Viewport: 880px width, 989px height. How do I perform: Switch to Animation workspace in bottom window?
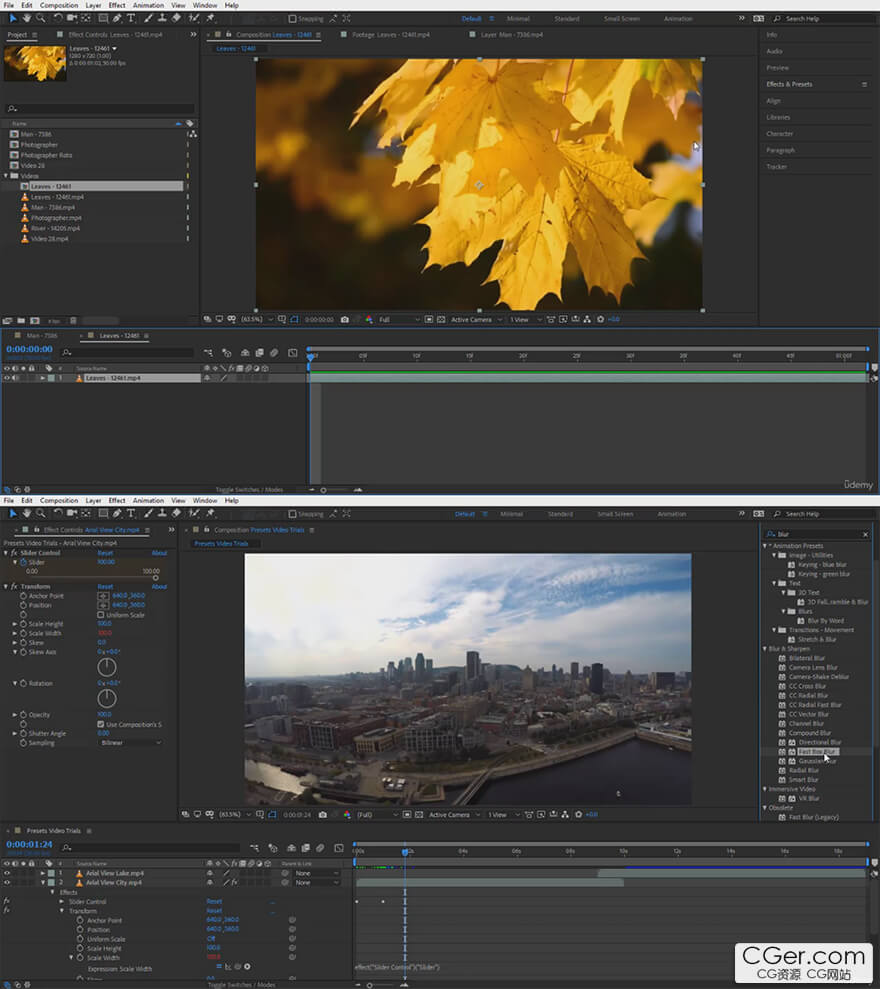click(x=672, y=514)
